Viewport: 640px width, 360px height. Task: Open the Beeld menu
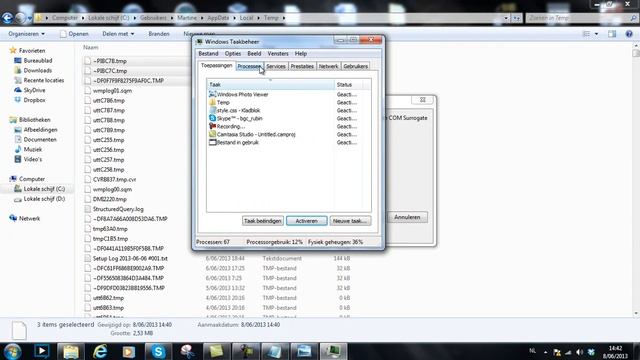(254, 53)
